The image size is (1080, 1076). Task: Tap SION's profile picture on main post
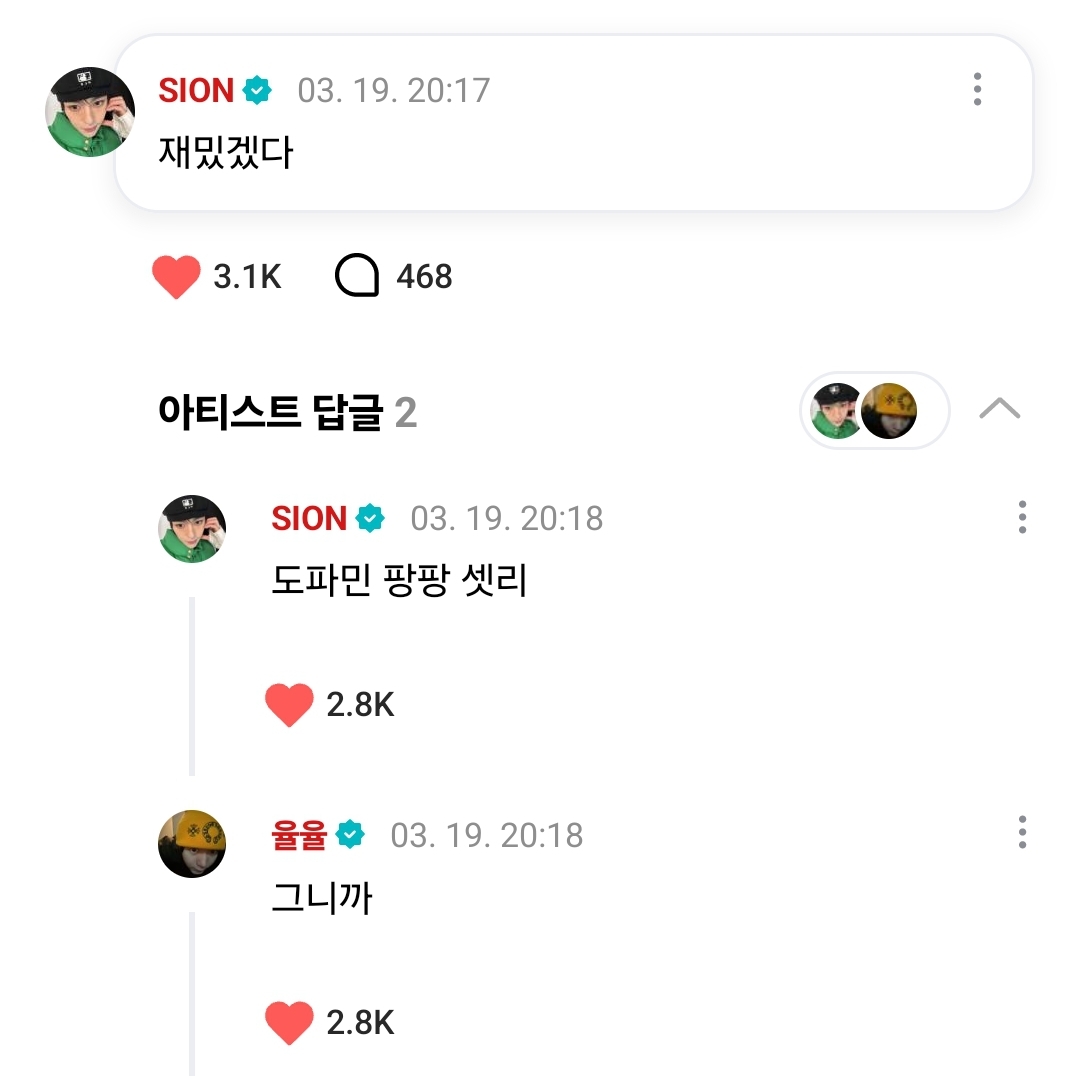[90, 112]
